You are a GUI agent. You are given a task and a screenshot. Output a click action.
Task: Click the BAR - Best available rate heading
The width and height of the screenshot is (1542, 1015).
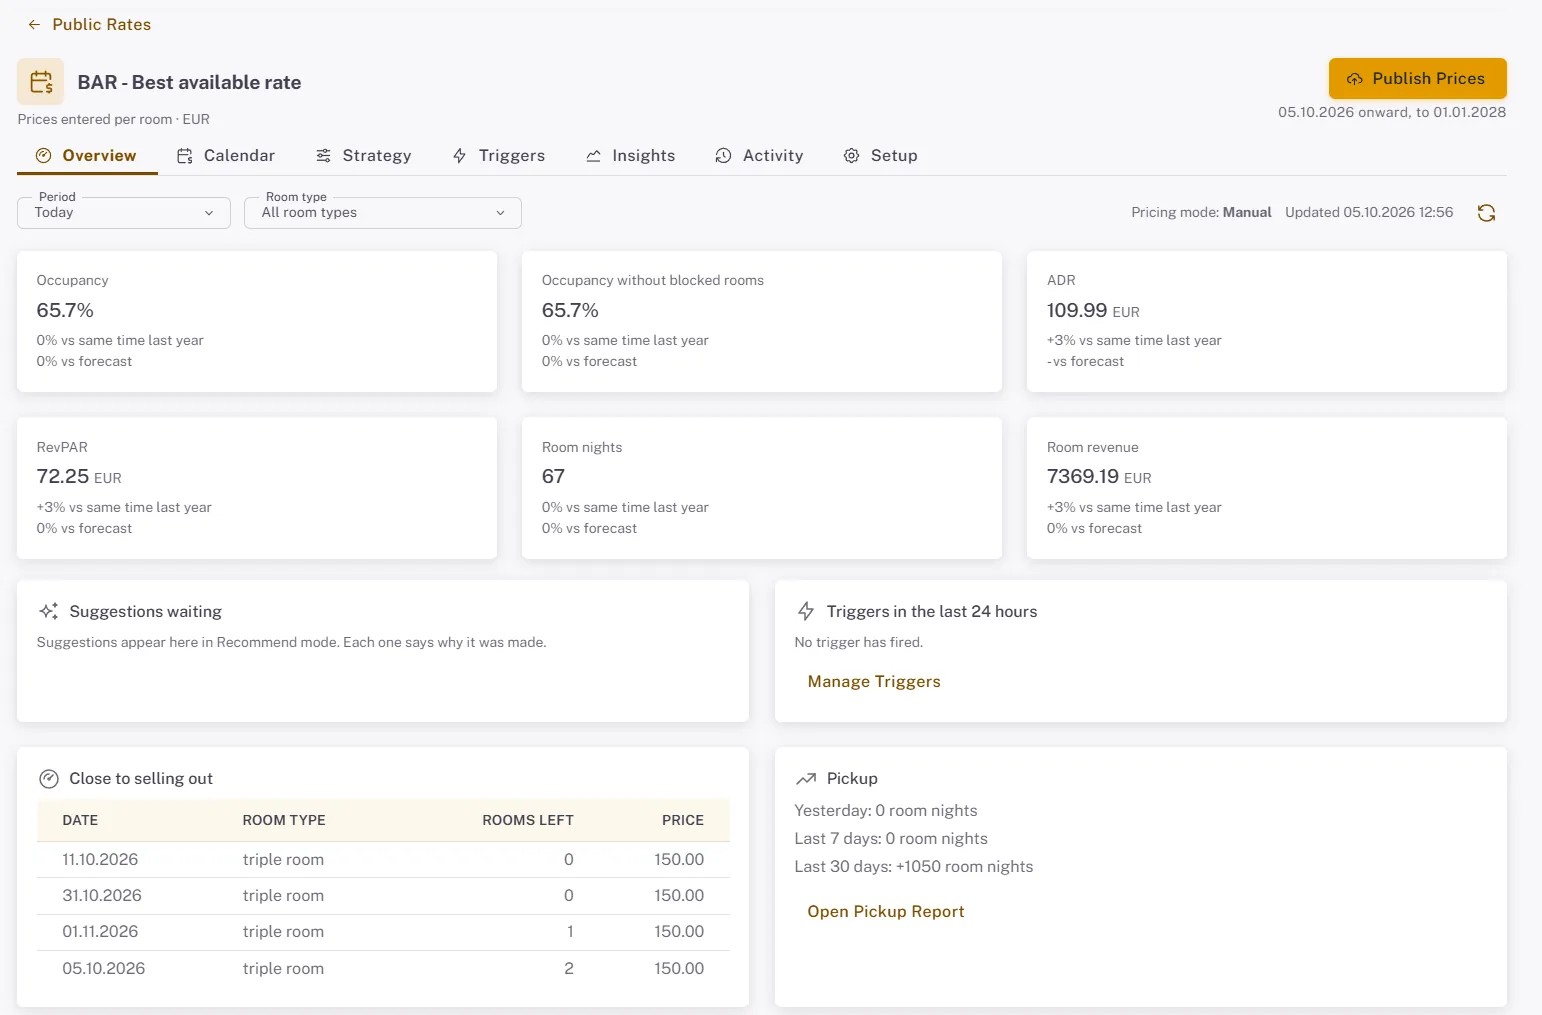tap(189, 83)
